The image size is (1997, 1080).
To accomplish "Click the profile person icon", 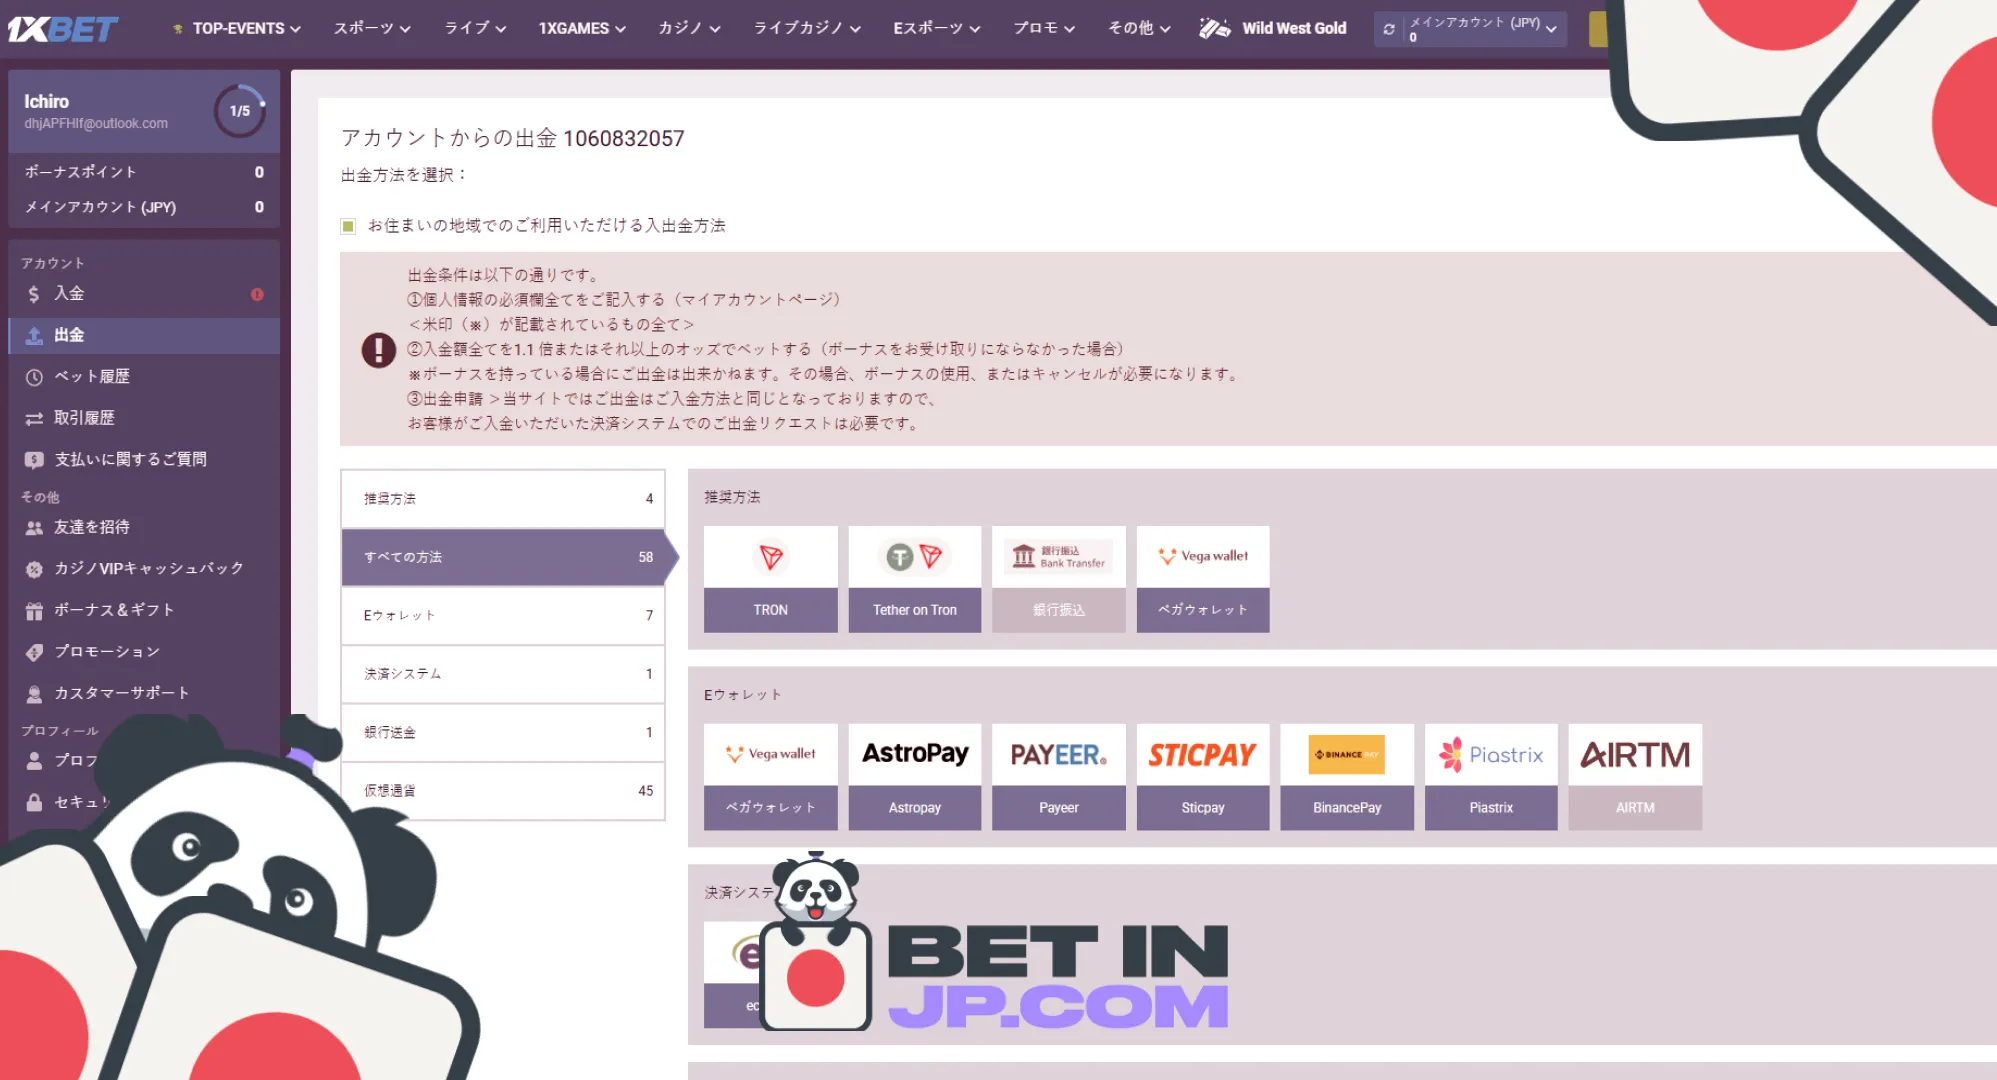I will [x=34, y=760].
